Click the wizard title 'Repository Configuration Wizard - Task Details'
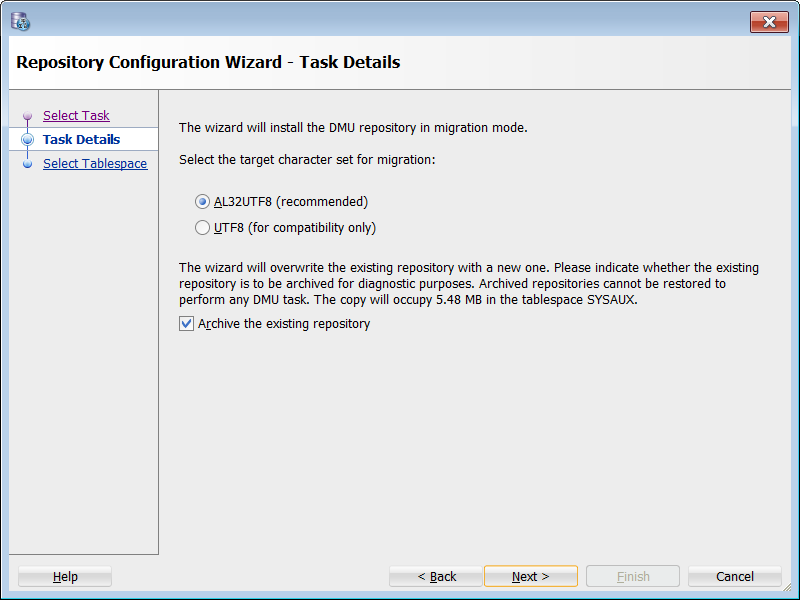The image size is (800, 600). [208, 62]
